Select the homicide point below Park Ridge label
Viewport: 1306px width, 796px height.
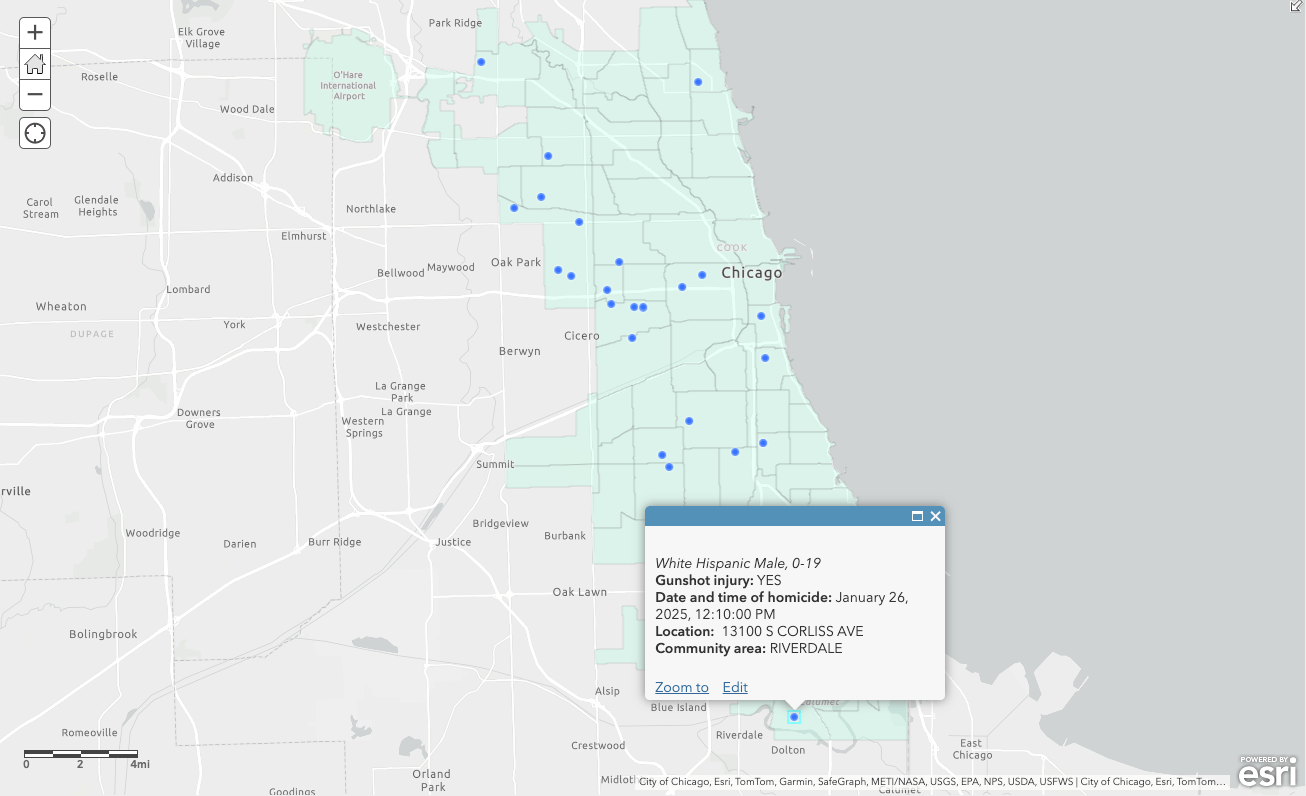(481, 62)
